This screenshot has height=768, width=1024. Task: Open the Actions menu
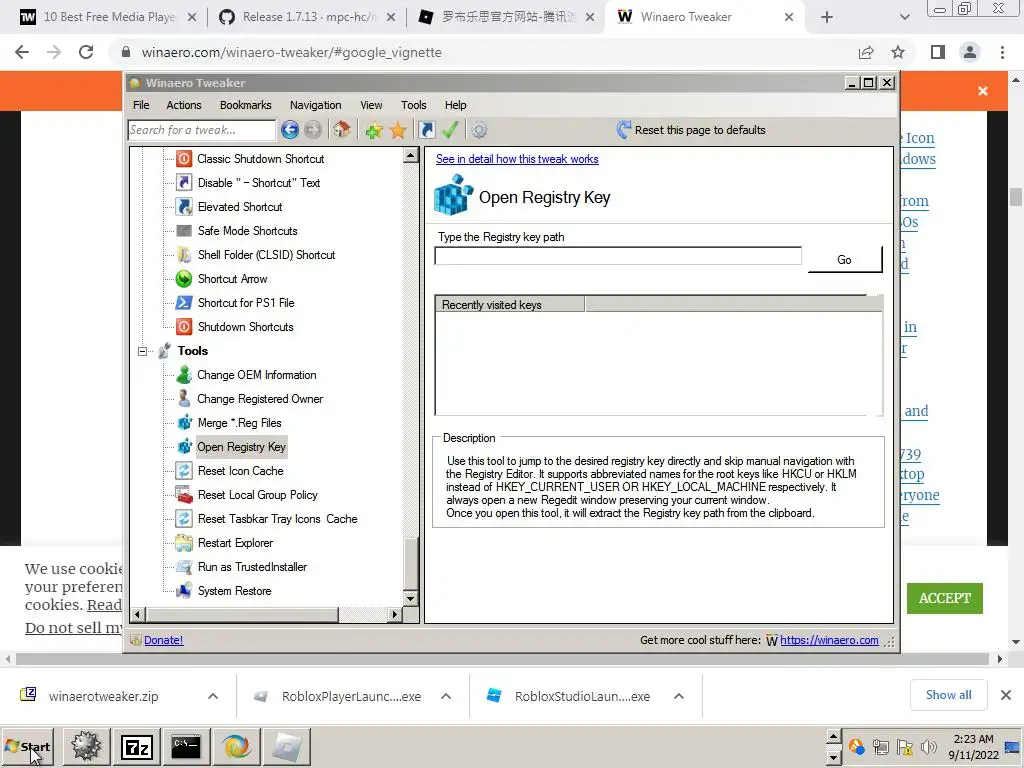(x=184, y=105)
